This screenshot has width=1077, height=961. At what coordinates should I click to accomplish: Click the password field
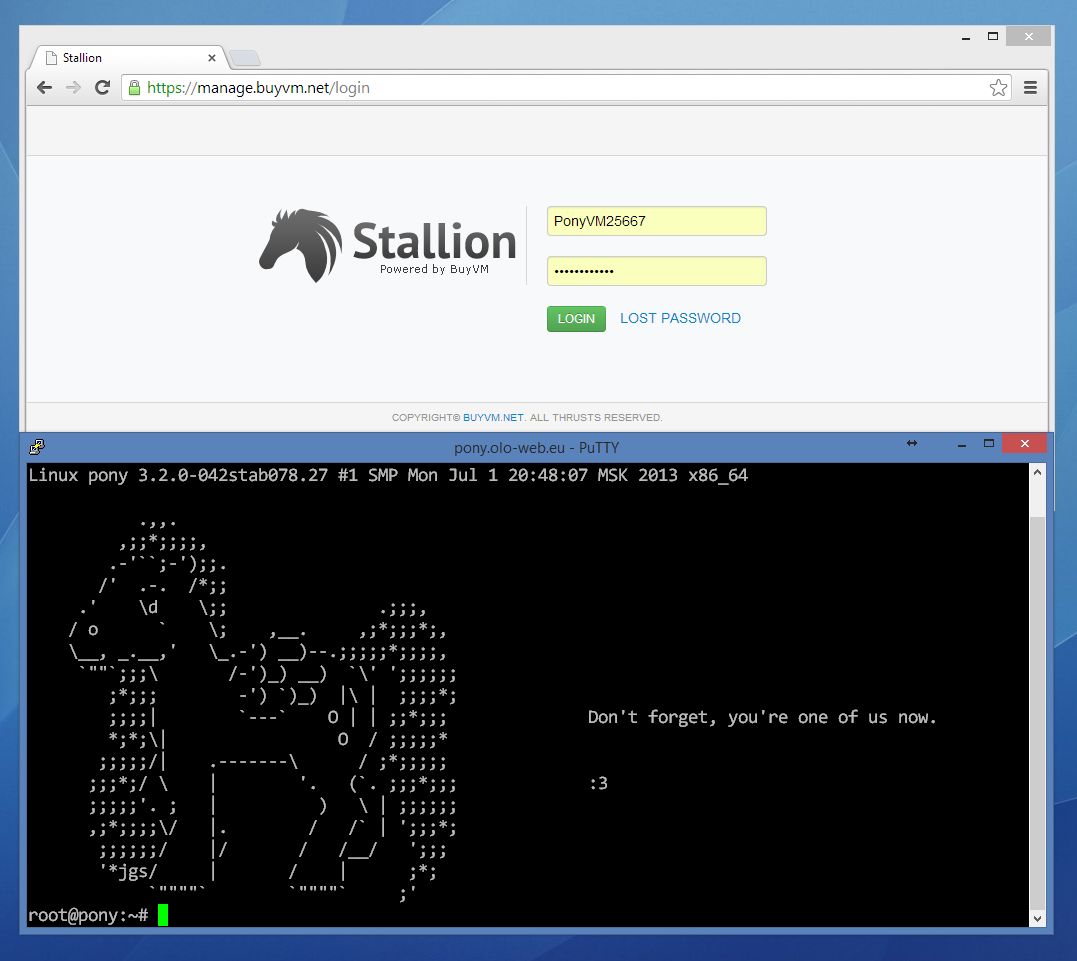657,271
